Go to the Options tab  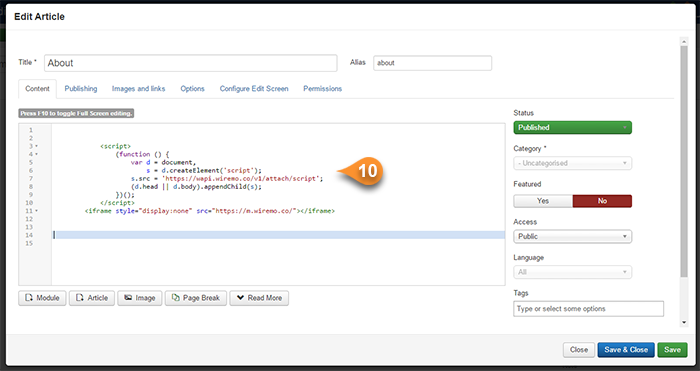click(x=192, y=89)
